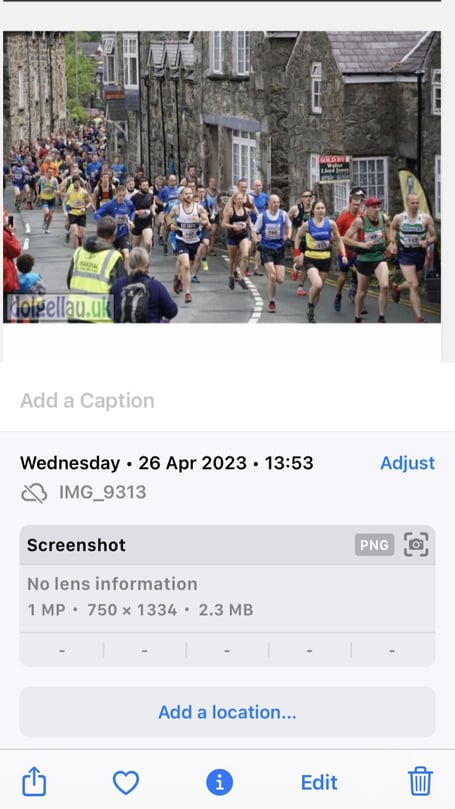This screenshot has height=809, width=455.
Task: Tap the Wednesday 26 Apr 2023 date
Action: click(167, 463)
